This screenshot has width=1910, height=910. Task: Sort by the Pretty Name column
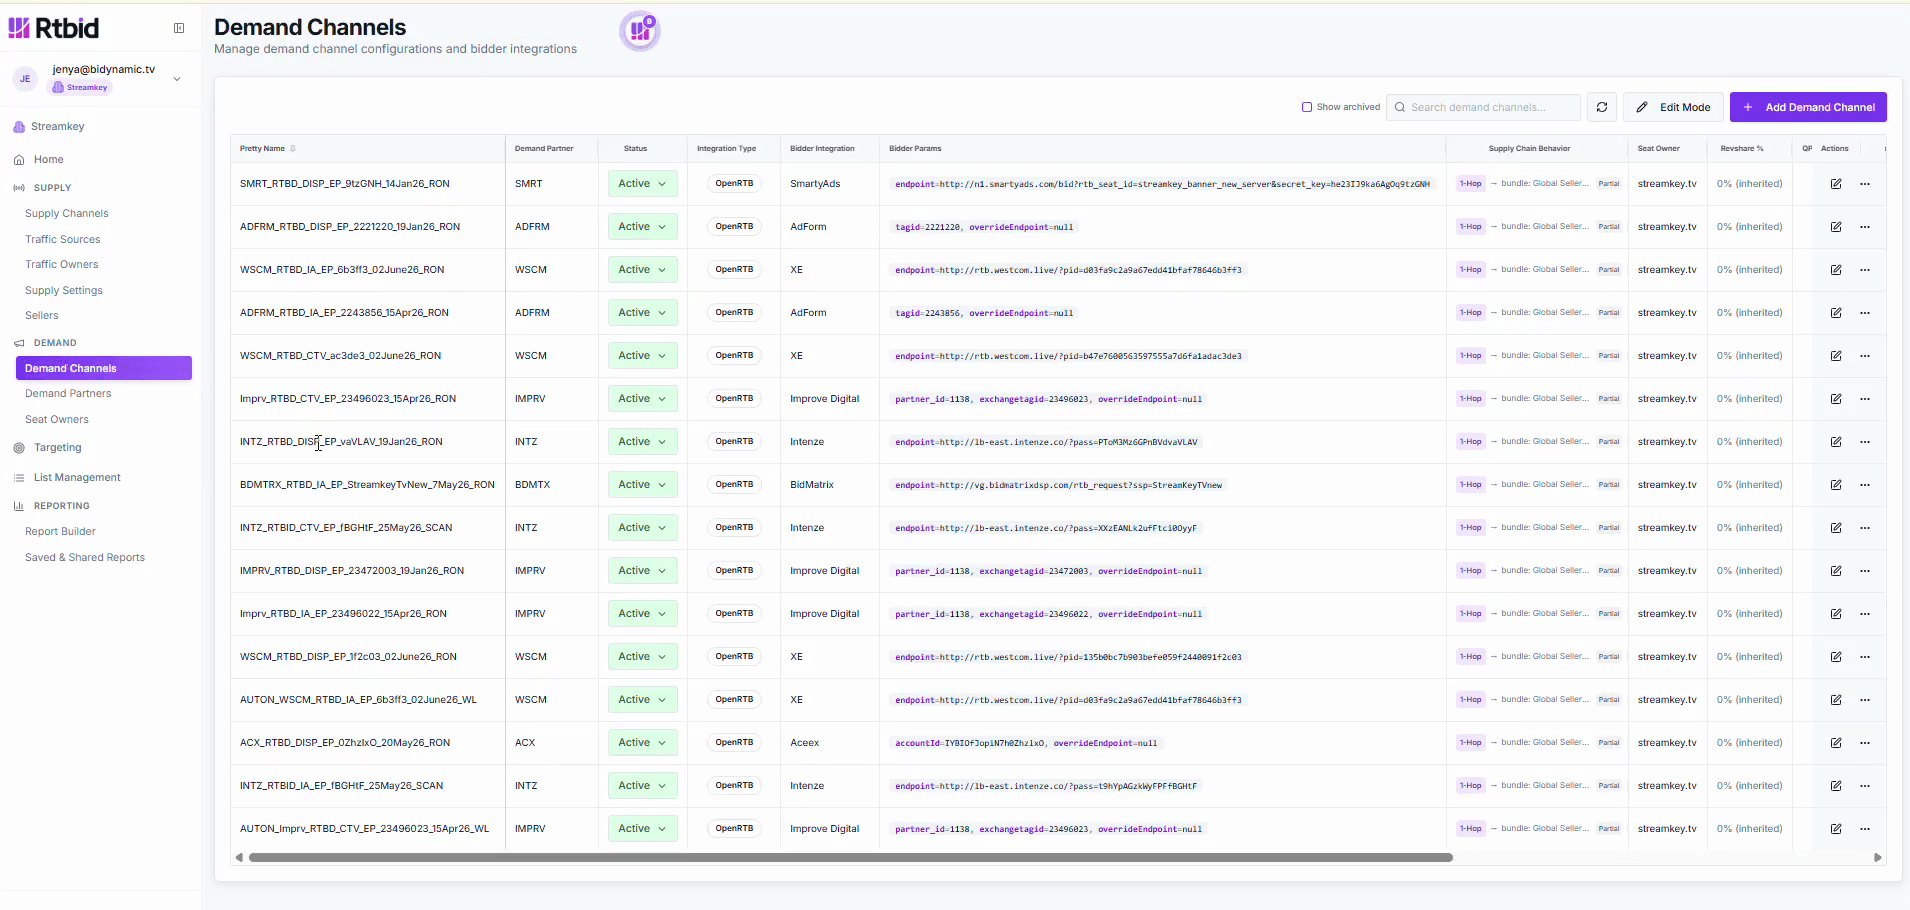pos(267,148)
